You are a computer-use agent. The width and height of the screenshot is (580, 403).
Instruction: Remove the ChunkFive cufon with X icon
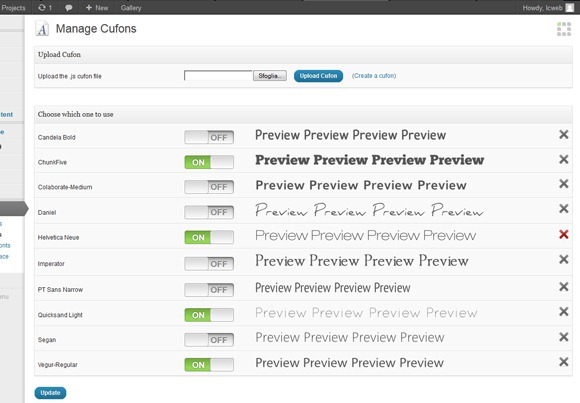tap(563, 159)
